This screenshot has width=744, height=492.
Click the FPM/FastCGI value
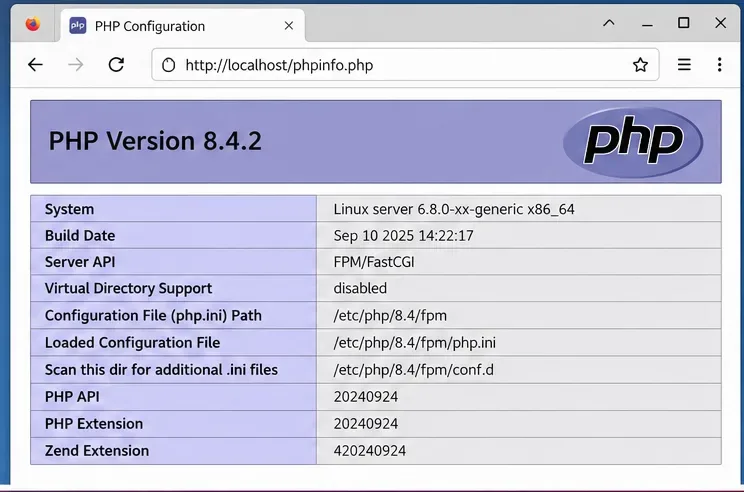pyautogui.click(x=374, y=262)
